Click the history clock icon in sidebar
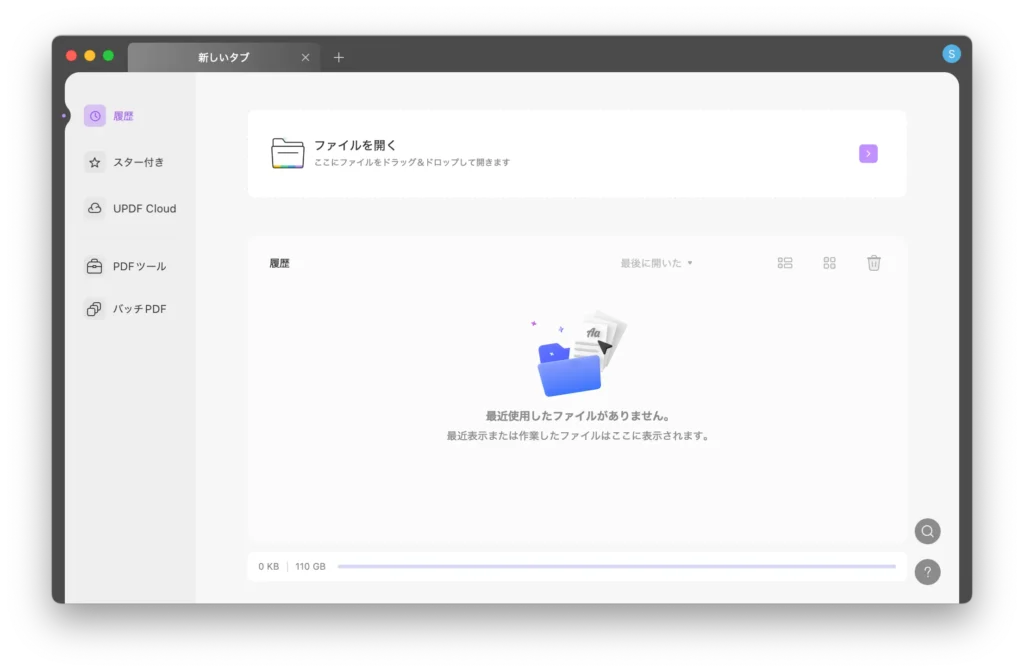 (x=95, y=116)
